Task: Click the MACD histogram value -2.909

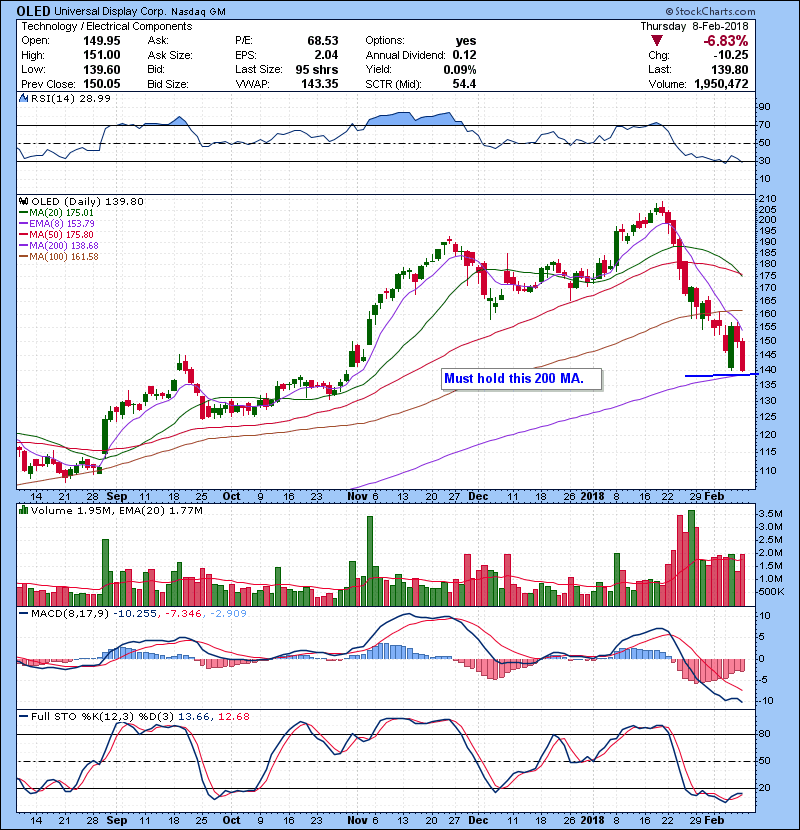Action: [228, 614]
